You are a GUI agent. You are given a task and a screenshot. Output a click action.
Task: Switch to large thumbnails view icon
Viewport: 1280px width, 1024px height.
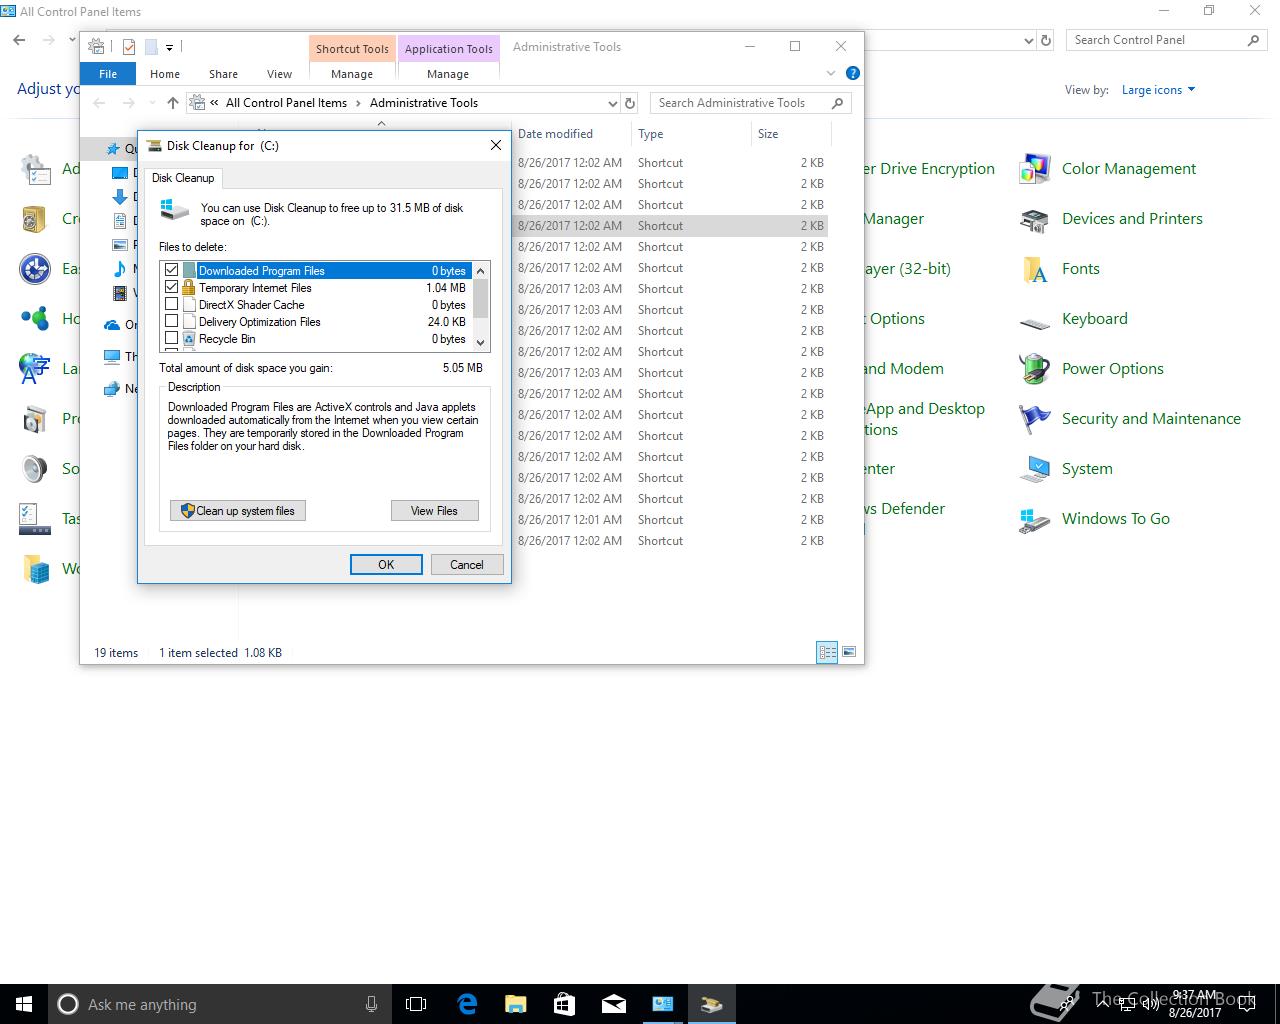pos(848,652)
